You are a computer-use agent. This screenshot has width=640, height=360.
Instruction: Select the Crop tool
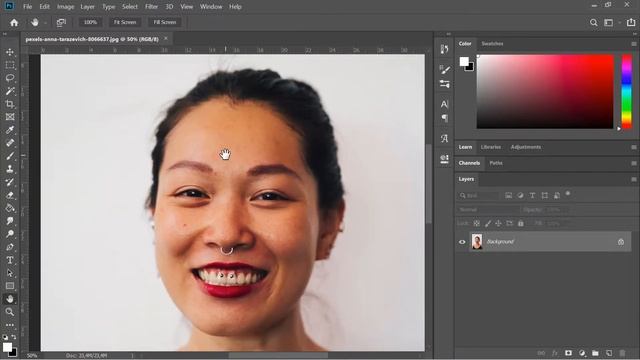coord(10,104)
